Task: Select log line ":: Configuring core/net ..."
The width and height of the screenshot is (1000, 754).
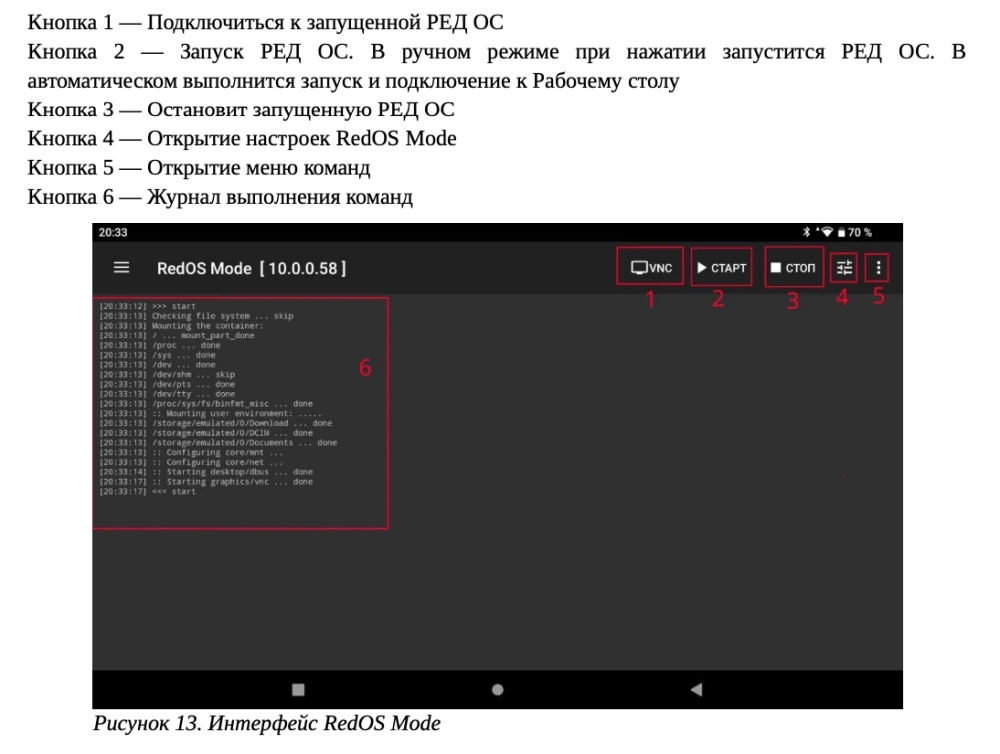Action: [x=191, y=462]
